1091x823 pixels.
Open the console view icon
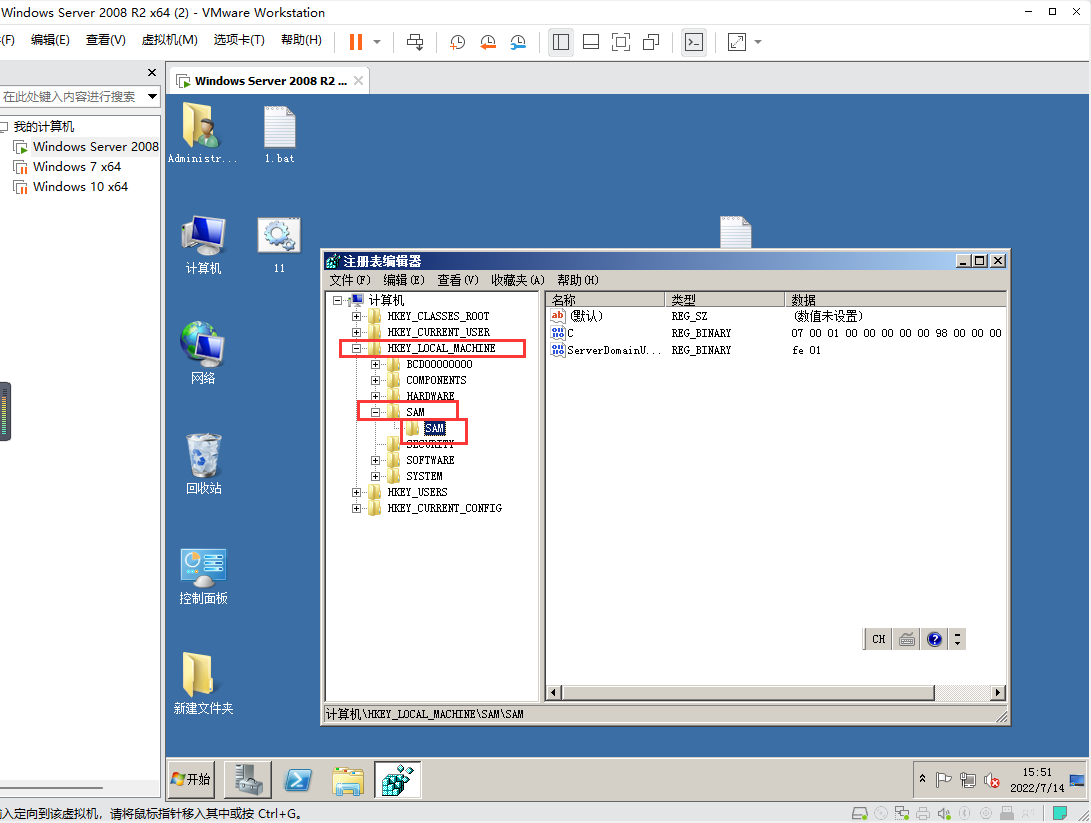pyautogui.click(x=694, y=42)
